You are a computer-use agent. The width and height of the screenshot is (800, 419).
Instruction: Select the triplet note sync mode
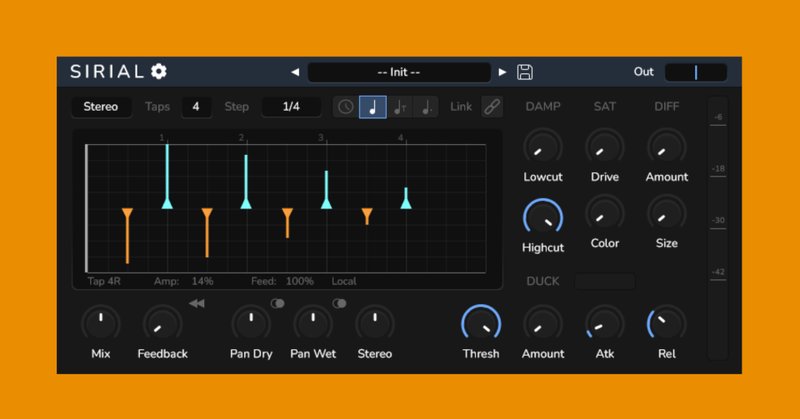(x=399, y=107)
